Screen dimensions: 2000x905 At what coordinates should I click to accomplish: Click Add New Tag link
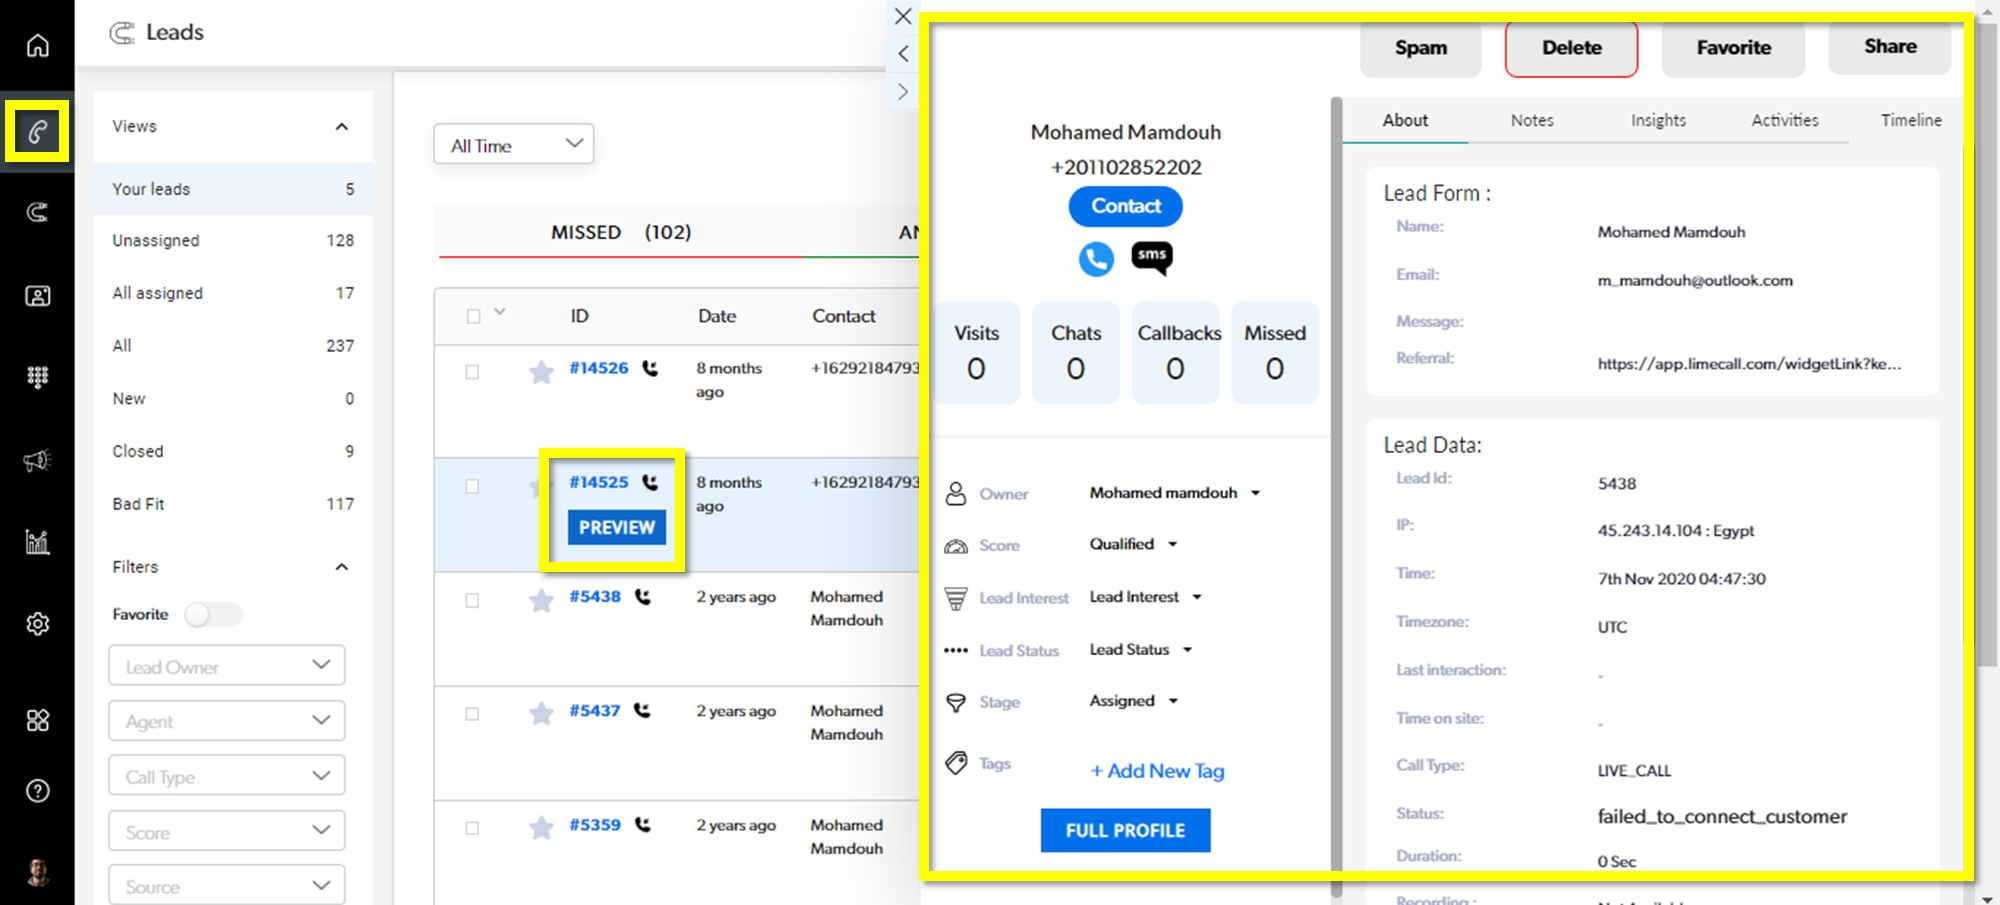click(x=1157, y=771)
